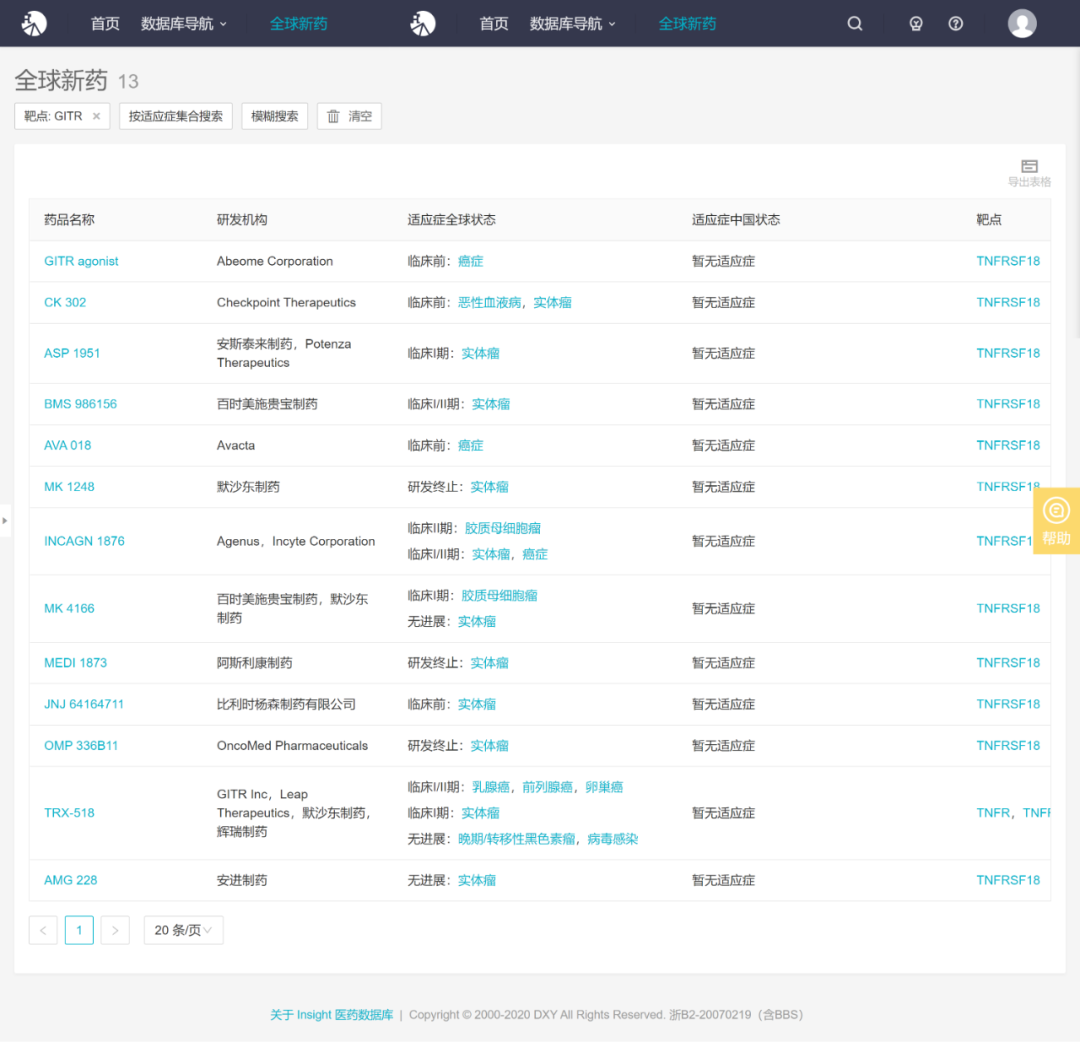
Task: Open TRX-518 drug link
Action: [x=70, y=813]
